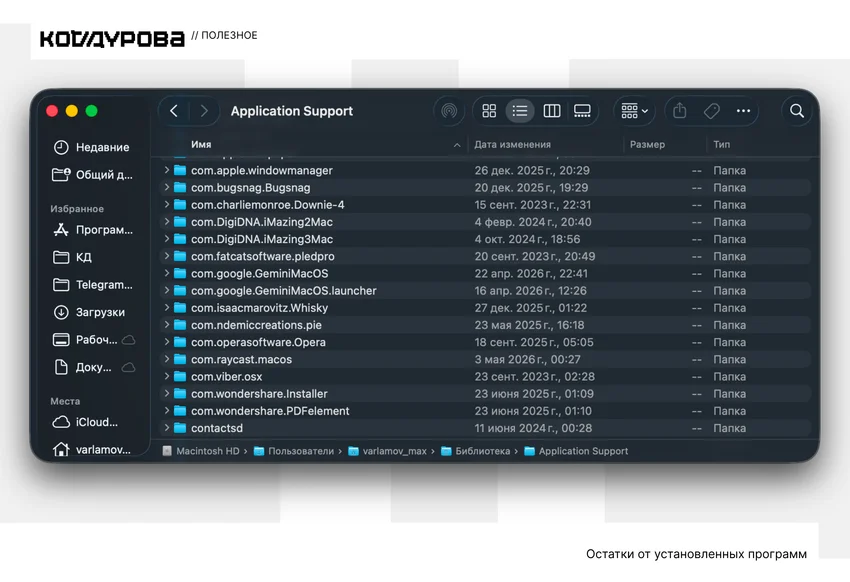The height and width of the screenshot is (582, 850).
Task: Select com.operasoftware.Opera folder
Action: pos(485,342)
